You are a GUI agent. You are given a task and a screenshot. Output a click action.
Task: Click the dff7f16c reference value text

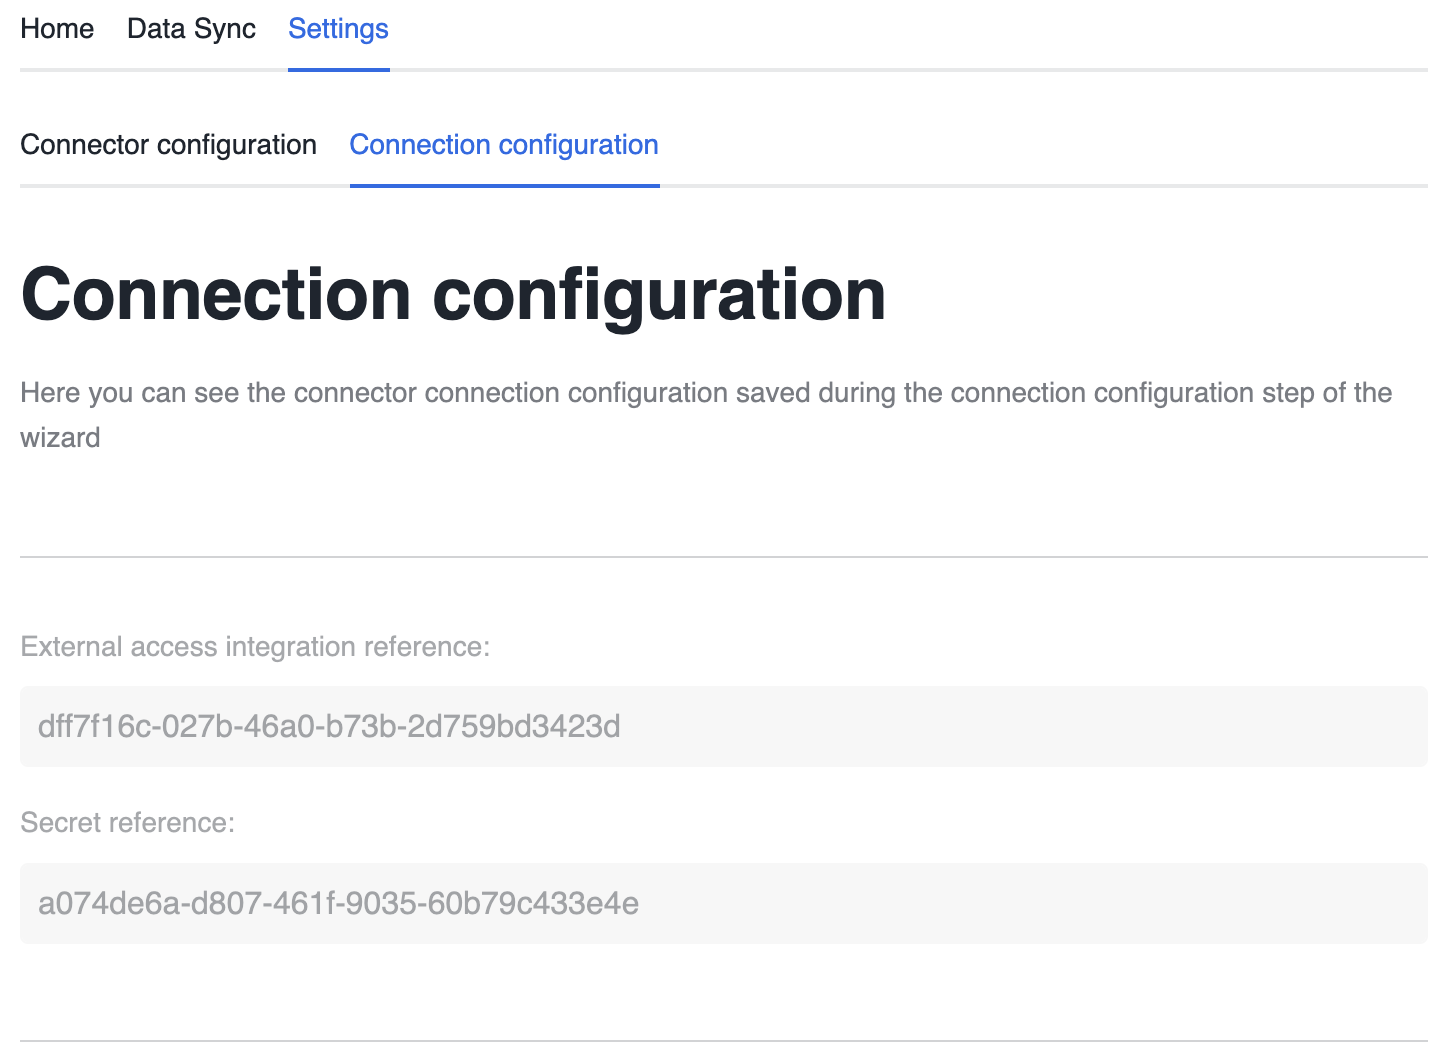click(x=329, y=726)
